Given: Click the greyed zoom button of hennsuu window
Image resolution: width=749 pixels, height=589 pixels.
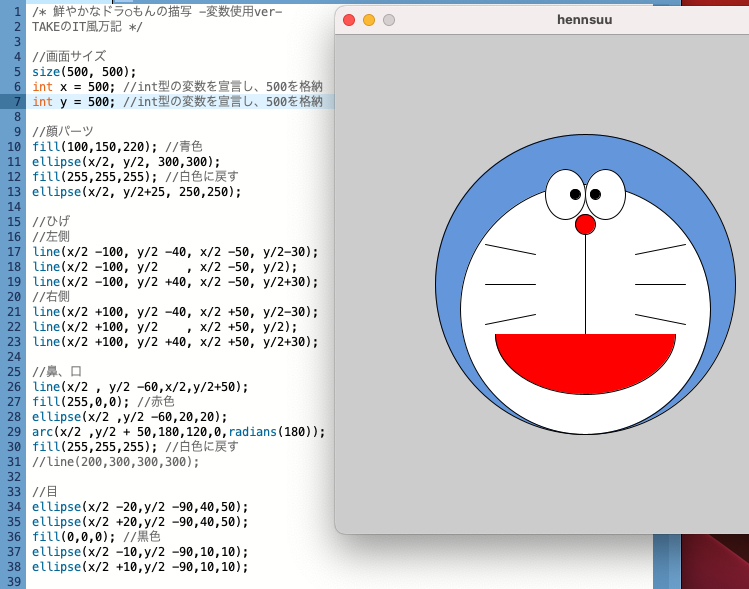Looking at the screenshot, I should click(389, 20).
